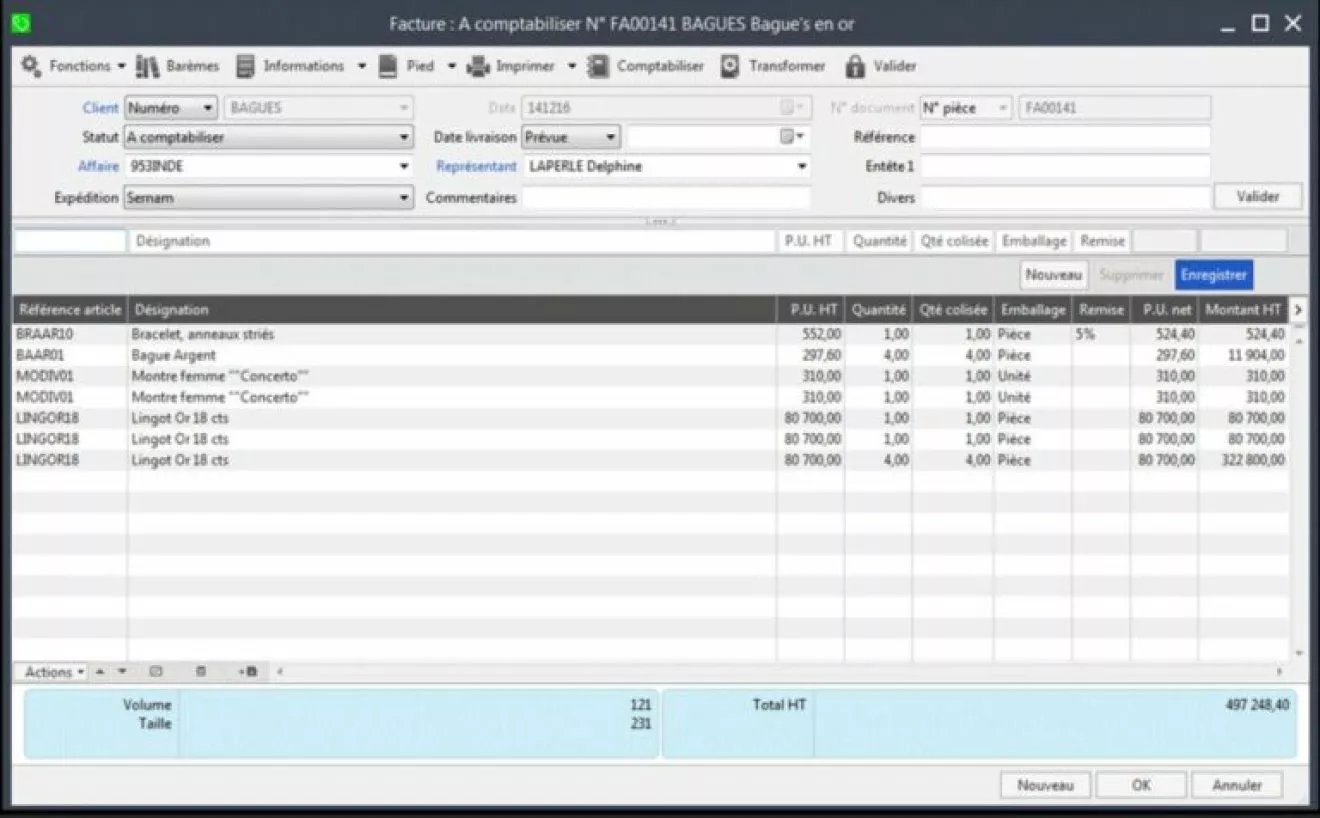
Task: Open the Client Numéro combo box
Action: 171,108
